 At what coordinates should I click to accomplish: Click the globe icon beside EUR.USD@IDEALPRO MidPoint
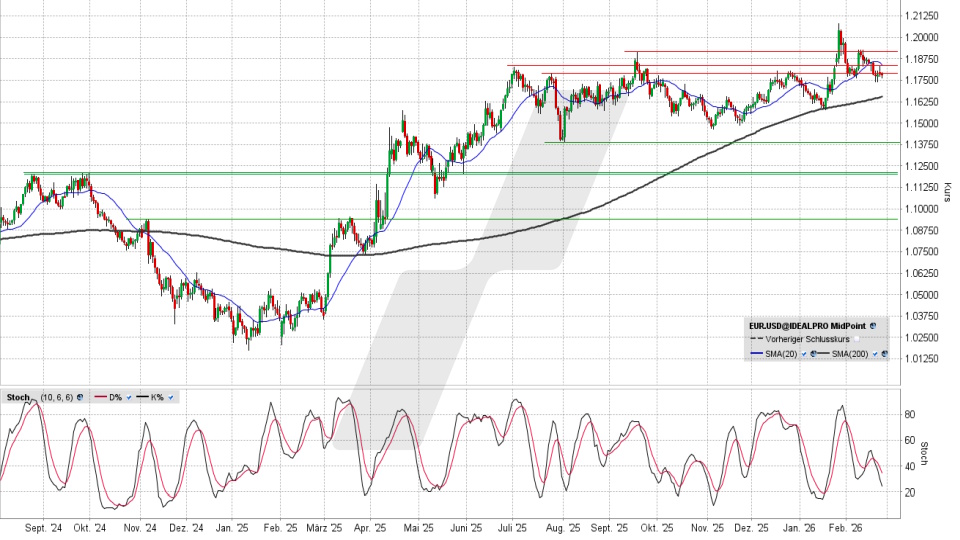[x=873, y=326]
